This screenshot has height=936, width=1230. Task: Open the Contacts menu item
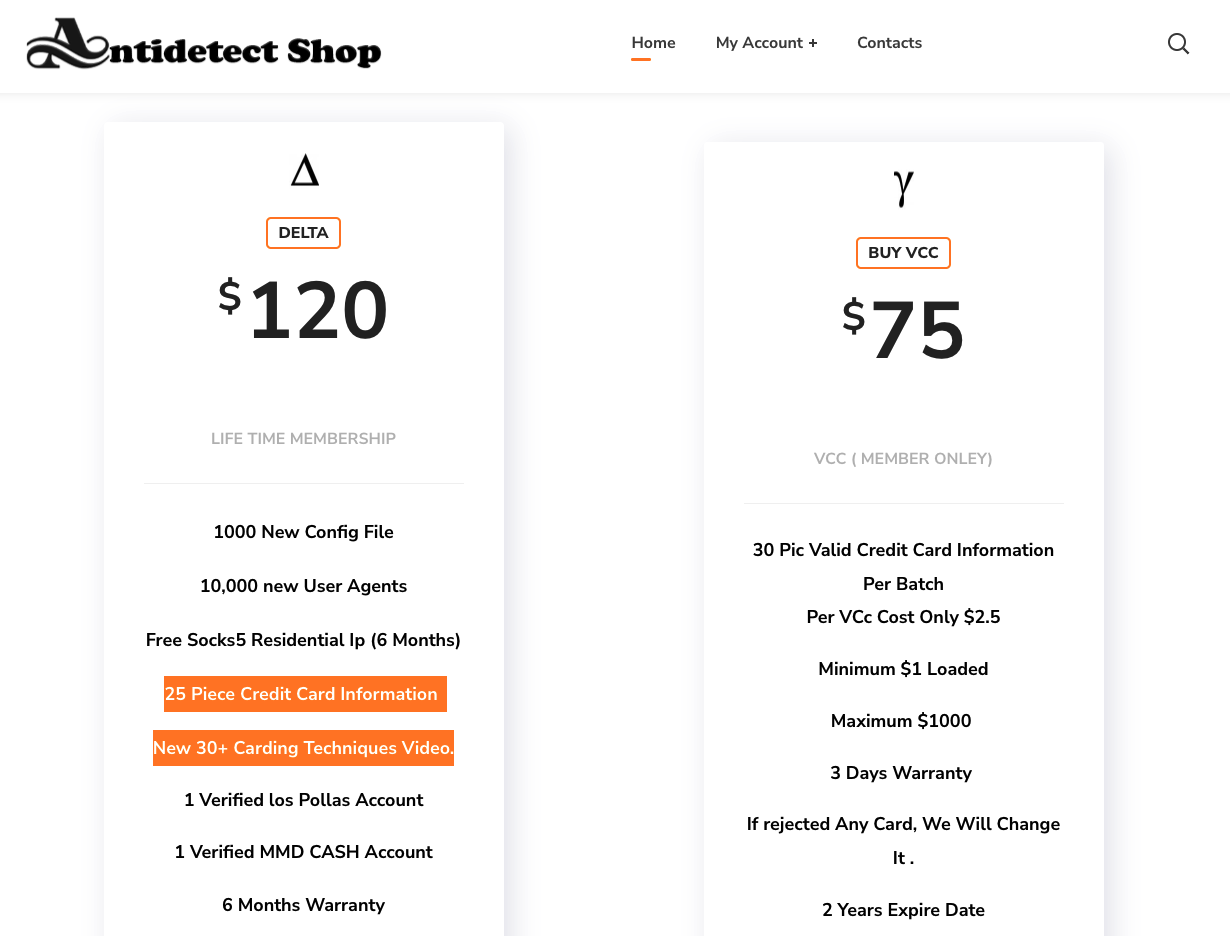pyautogui.click(x=889, y=43)
